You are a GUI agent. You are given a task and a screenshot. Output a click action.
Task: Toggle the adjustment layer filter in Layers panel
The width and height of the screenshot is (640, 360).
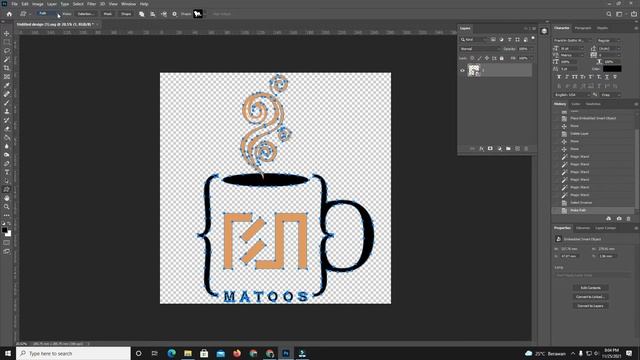[501, 40]
